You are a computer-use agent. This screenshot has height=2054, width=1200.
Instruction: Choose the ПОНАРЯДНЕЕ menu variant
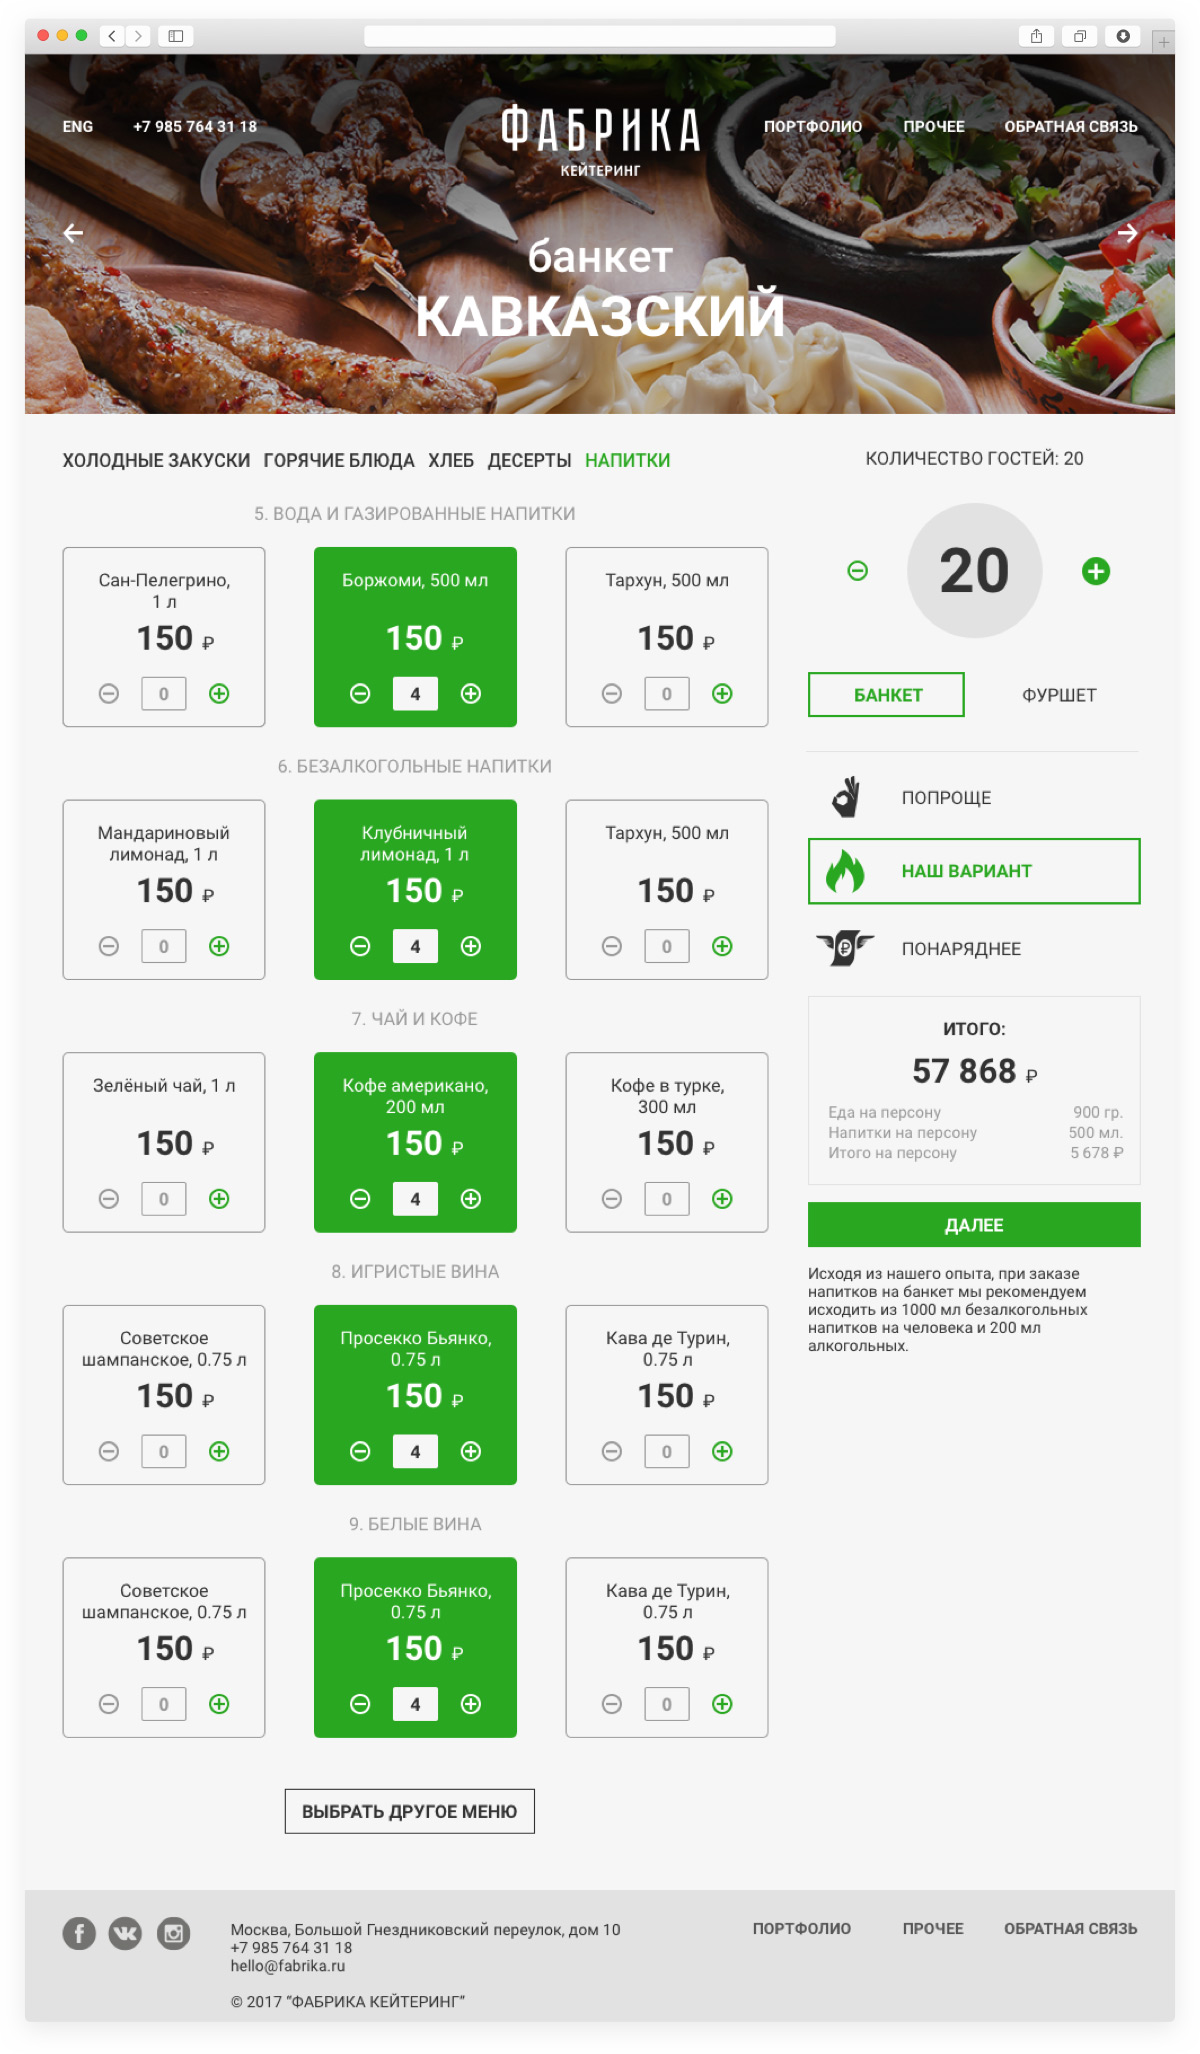961,949
